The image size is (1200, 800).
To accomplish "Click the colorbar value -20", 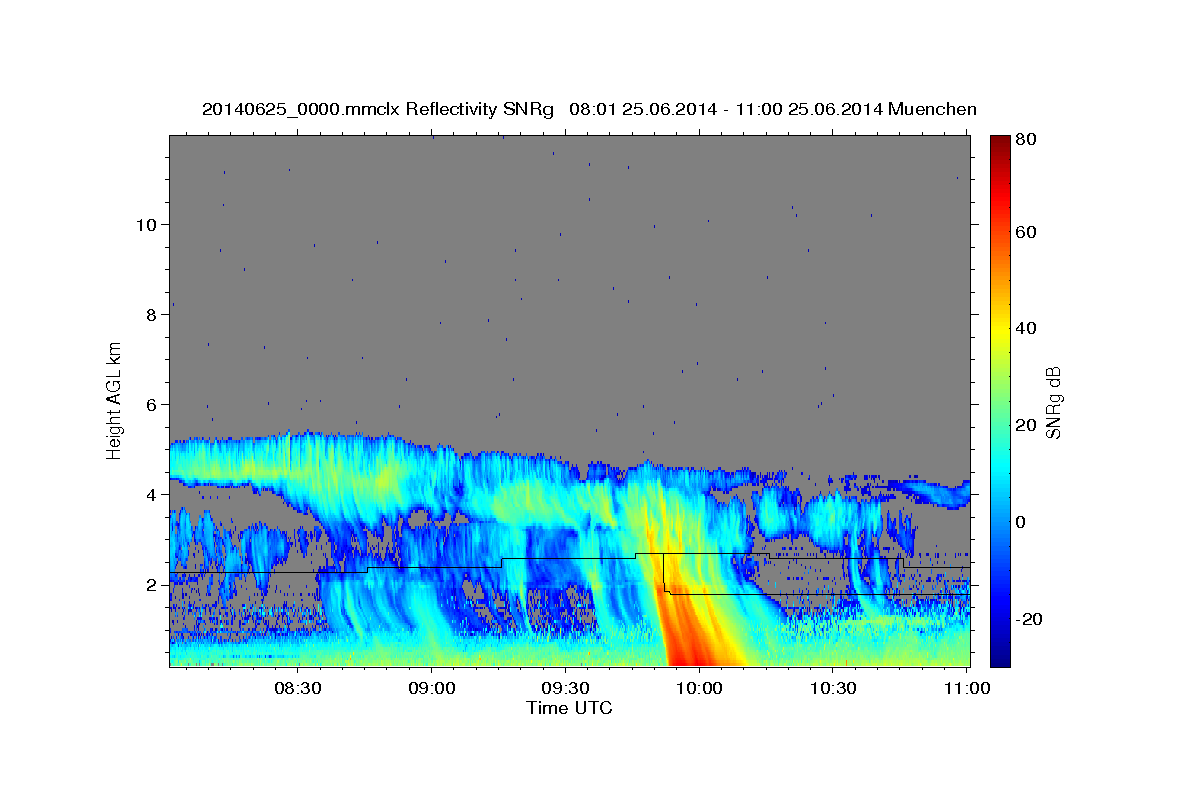I will [1029, 619].
